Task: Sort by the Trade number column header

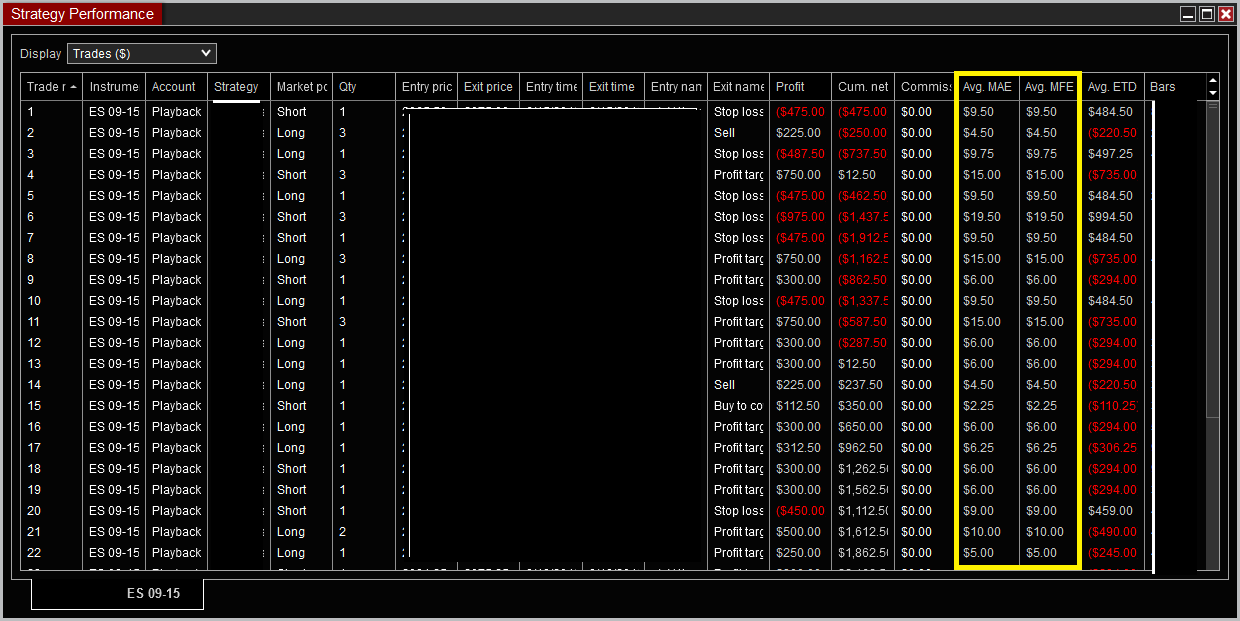Action: point(52,87)
